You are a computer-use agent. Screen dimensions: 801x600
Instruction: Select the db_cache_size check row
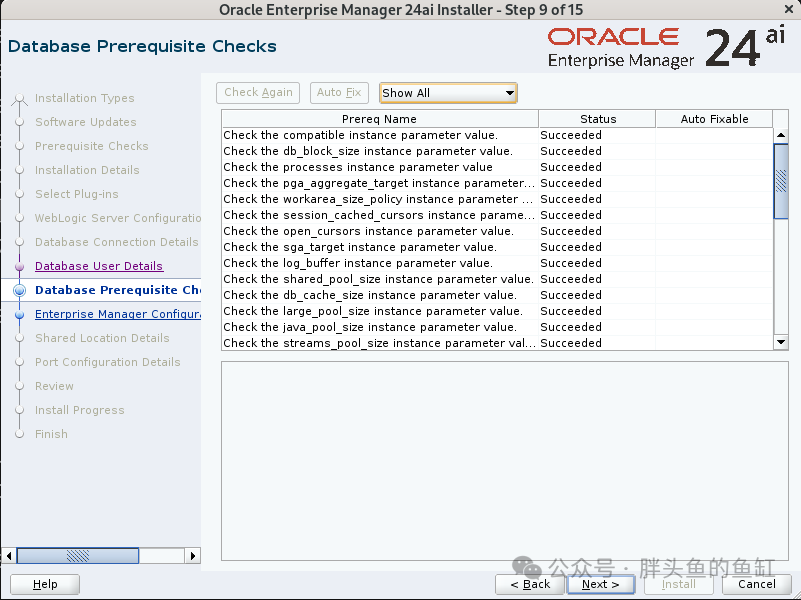coord(497,295)
